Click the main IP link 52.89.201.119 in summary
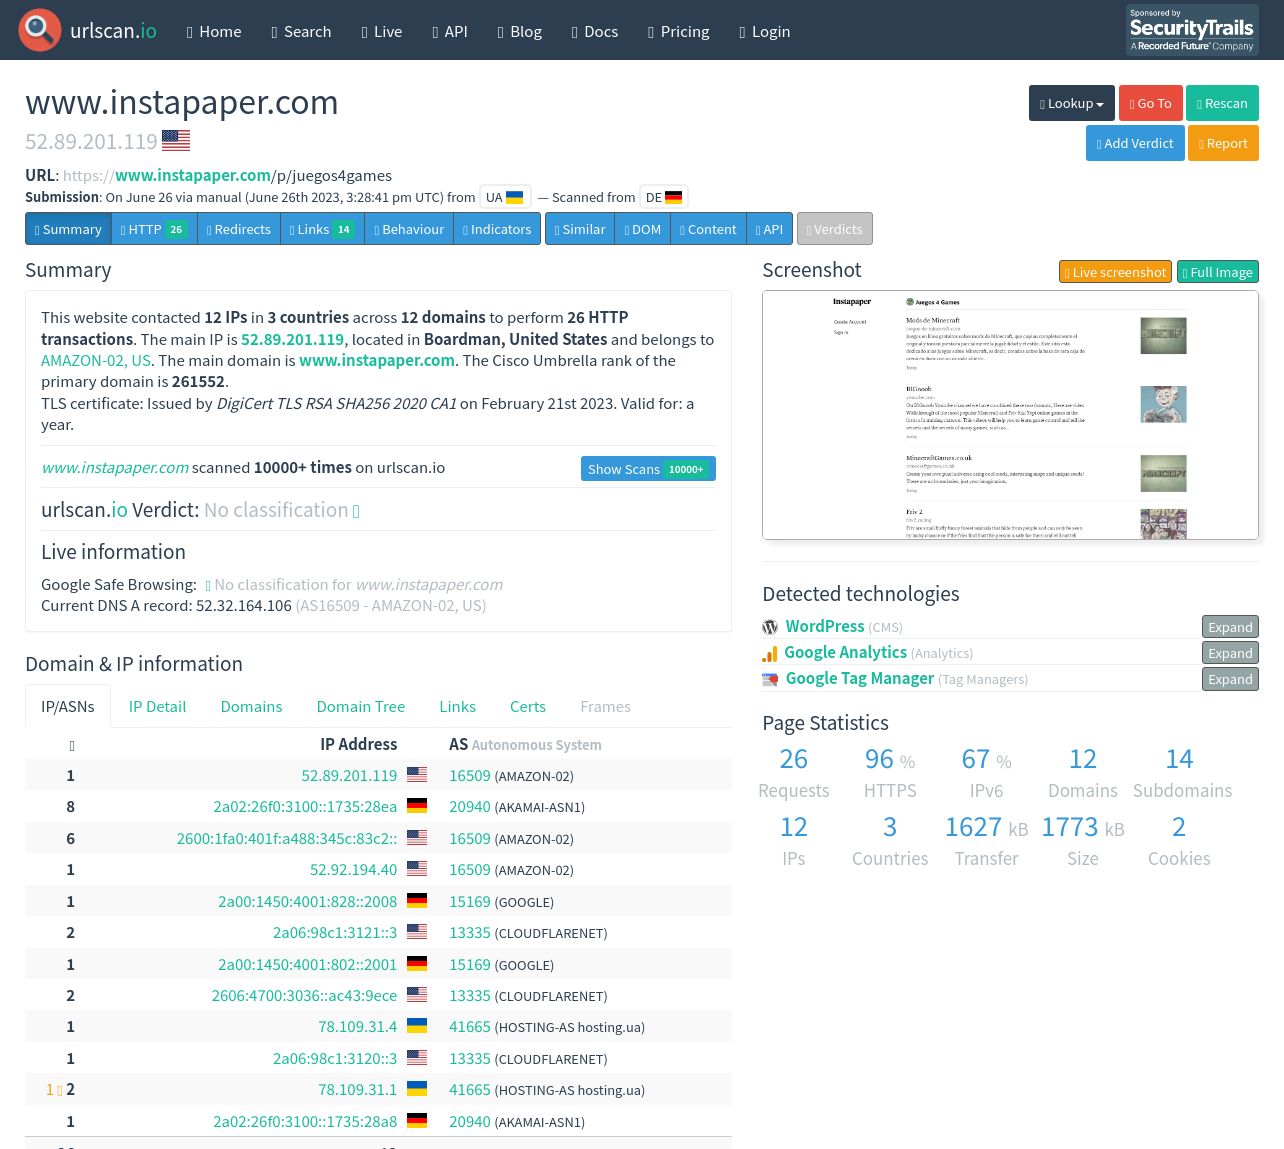 click(292, 339)
